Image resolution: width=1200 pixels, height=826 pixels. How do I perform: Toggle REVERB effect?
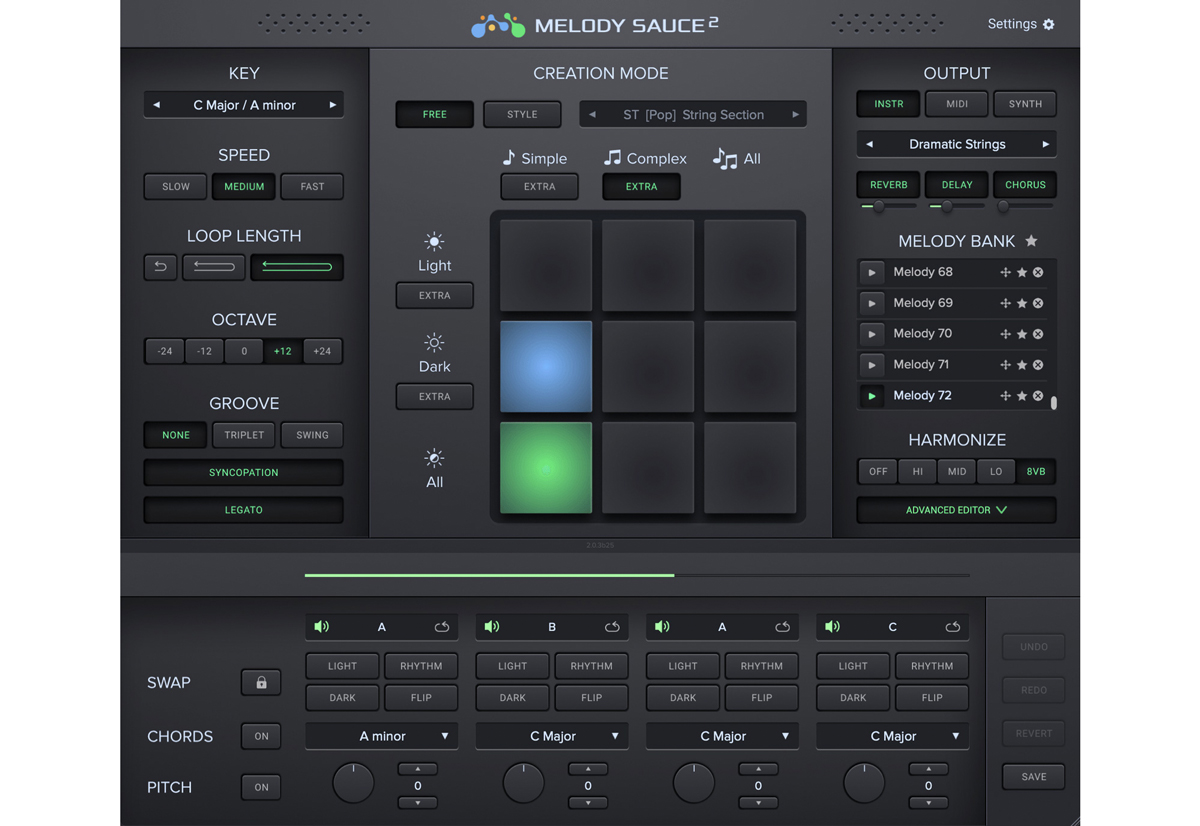point(888,185)
